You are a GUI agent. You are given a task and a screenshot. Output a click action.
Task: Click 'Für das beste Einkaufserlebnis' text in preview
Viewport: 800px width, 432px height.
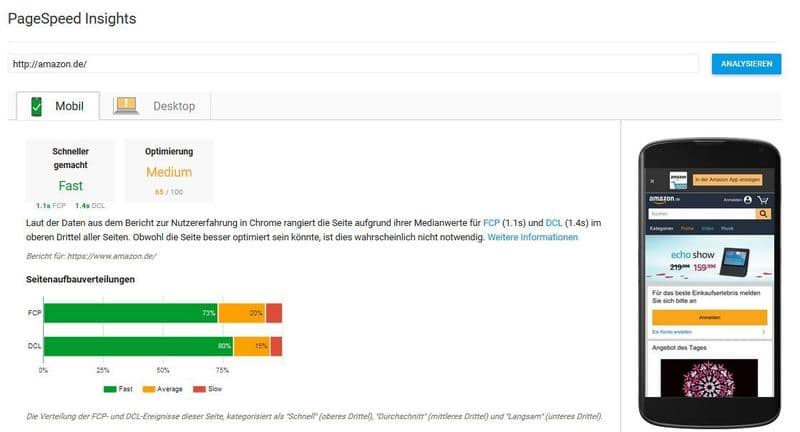(706, 297)
